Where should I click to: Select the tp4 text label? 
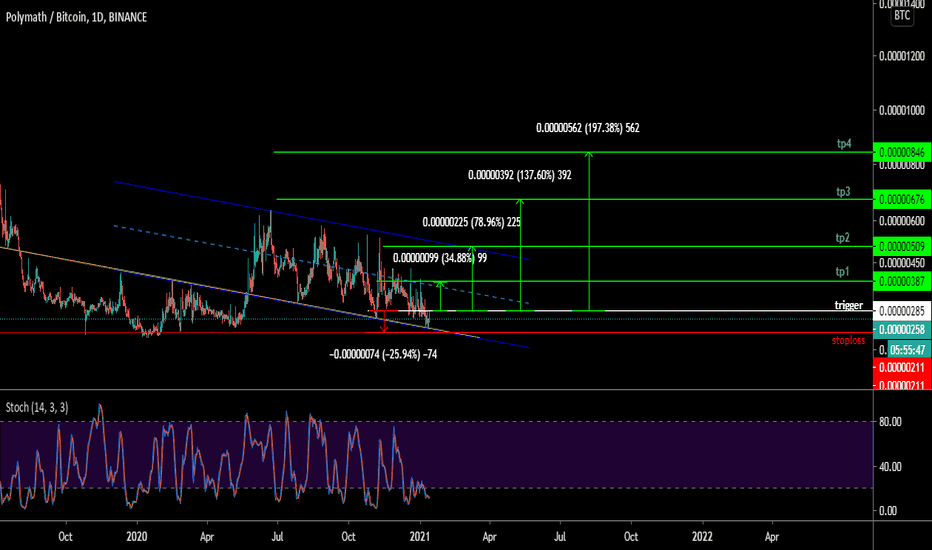[x=844, y=143]
